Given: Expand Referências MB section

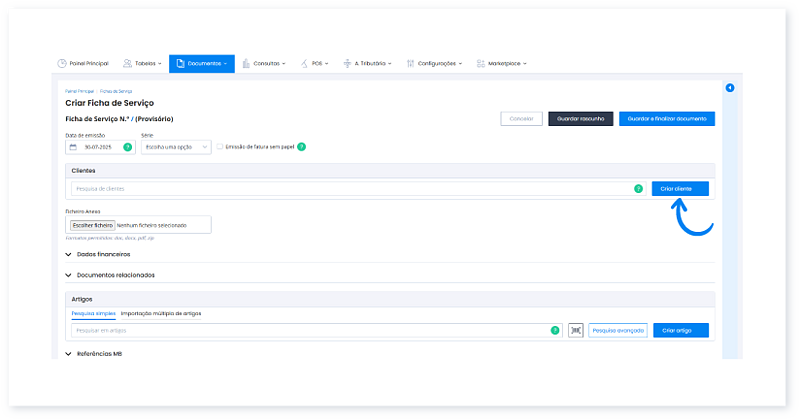Looking at the screenshot, I should [x=99, y=354].
